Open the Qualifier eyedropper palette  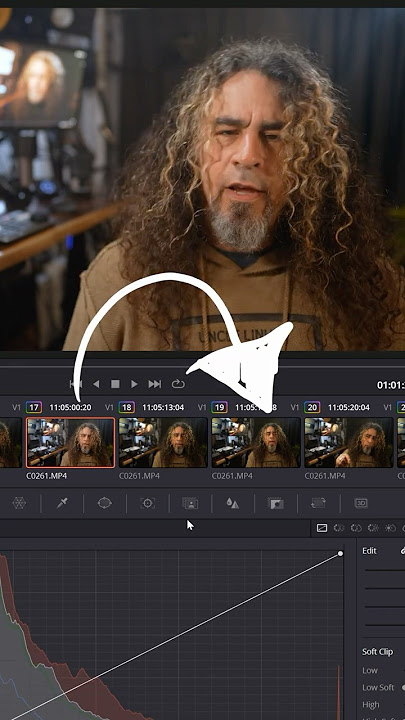pos(62,503)
